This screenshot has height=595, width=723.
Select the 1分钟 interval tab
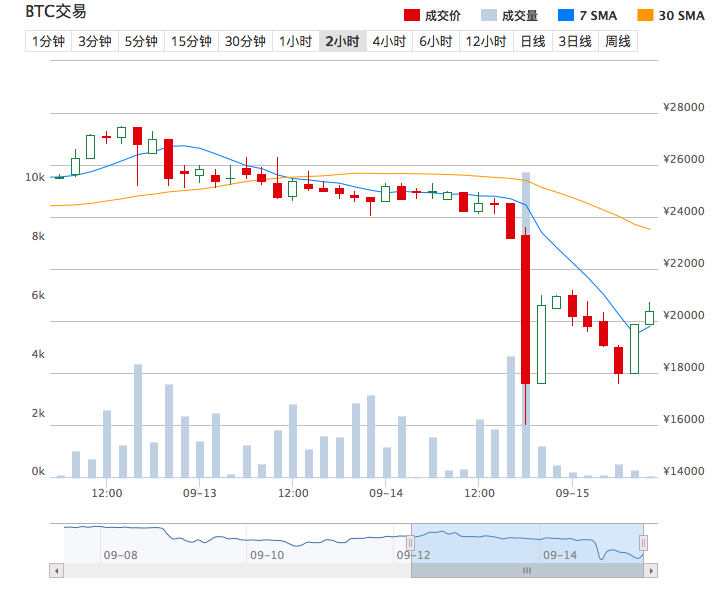coord(48,42)
